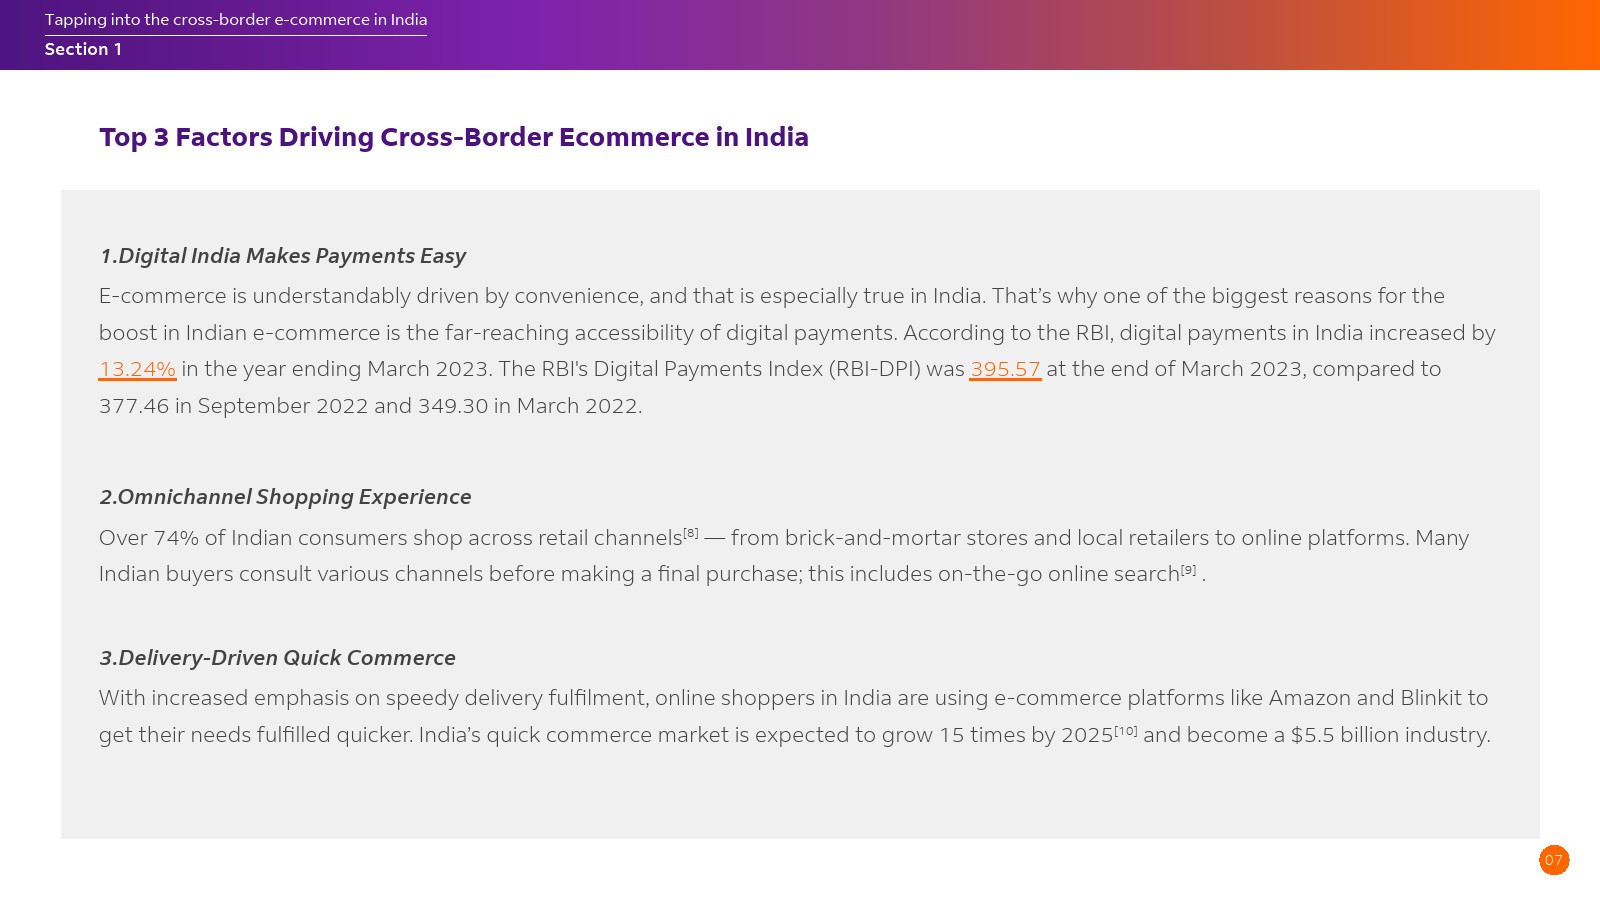This screenshot has width=1600, height=900.
Task: Click the orange page number 07 badge
Action: tap(1554, 860)
